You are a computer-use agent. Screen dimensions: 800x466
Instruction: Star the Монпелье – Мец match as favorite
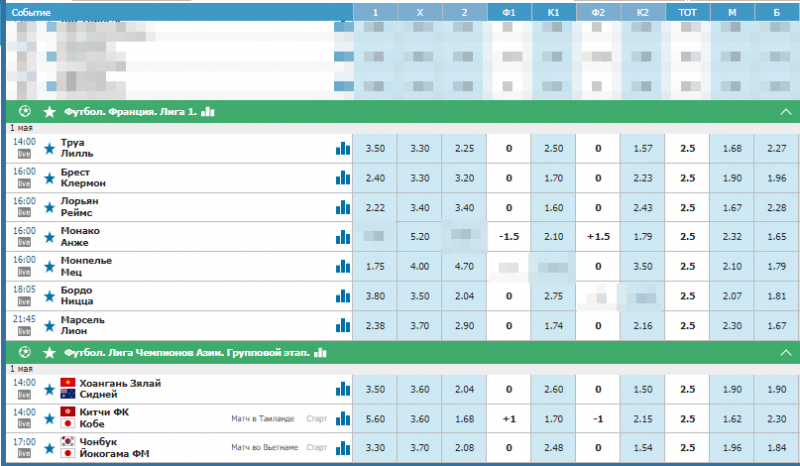pyautogui.click(x=50, y=267)
